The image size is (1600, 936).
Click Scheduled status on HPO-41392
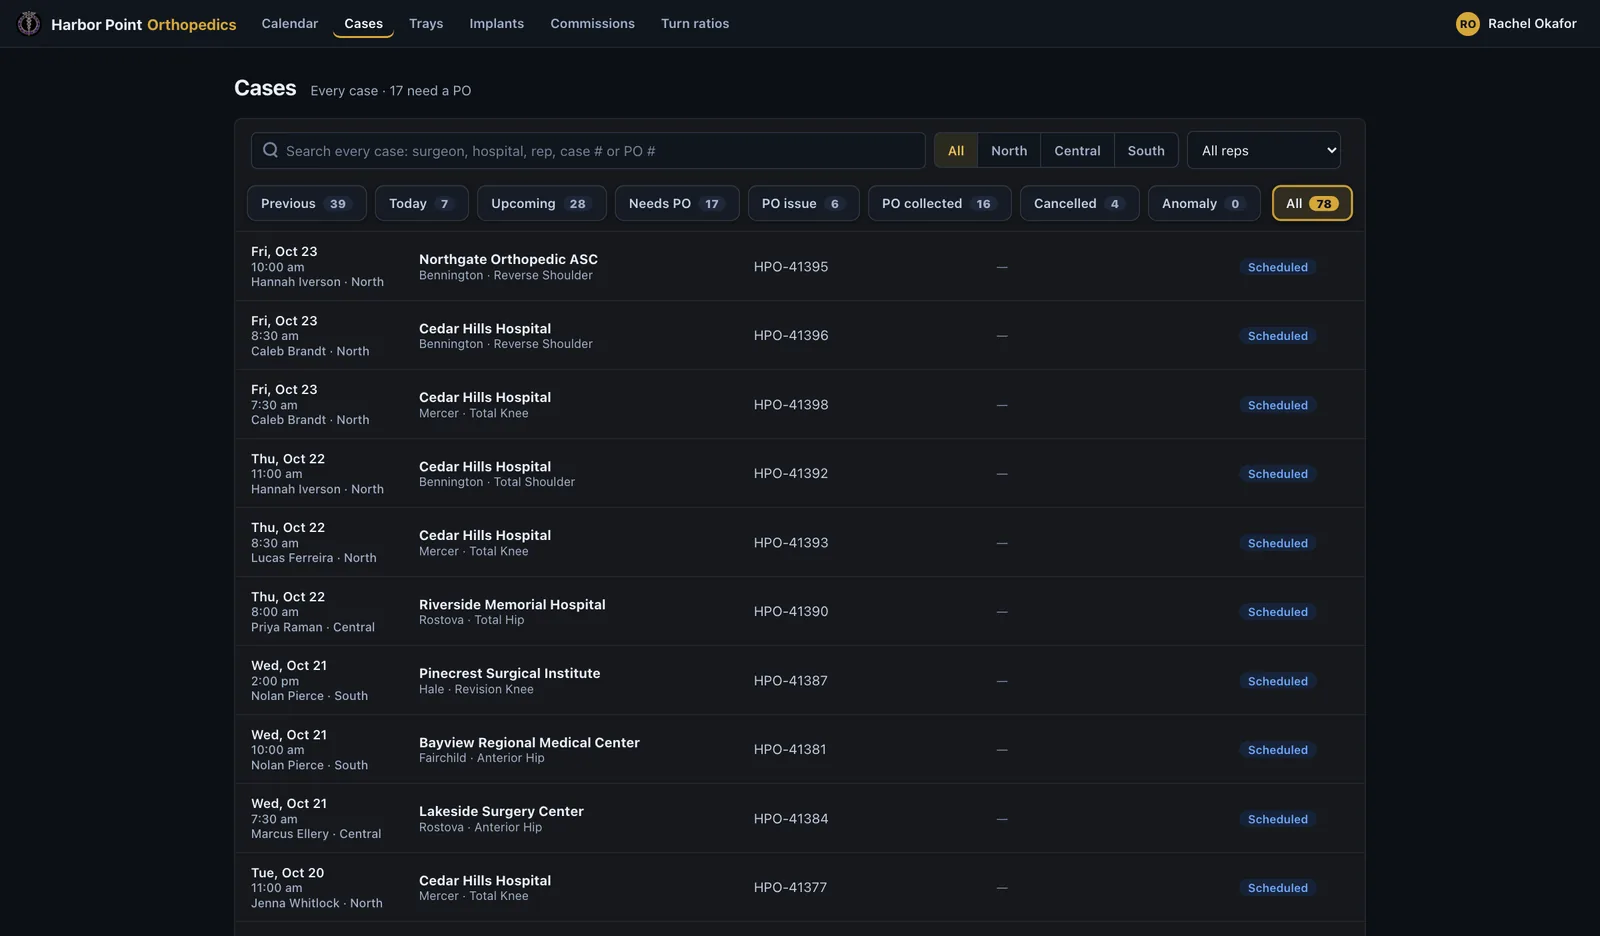tap(1278, 474)
